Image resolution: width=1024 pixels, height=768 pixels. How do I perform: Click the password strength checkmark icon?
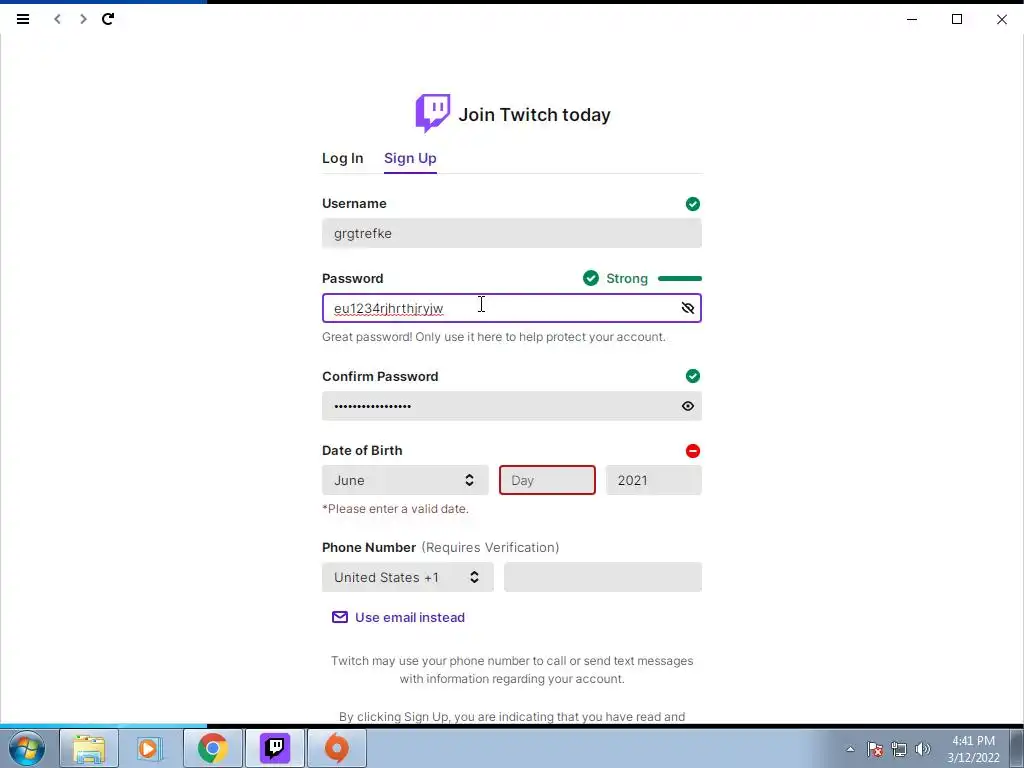(591, 278)
